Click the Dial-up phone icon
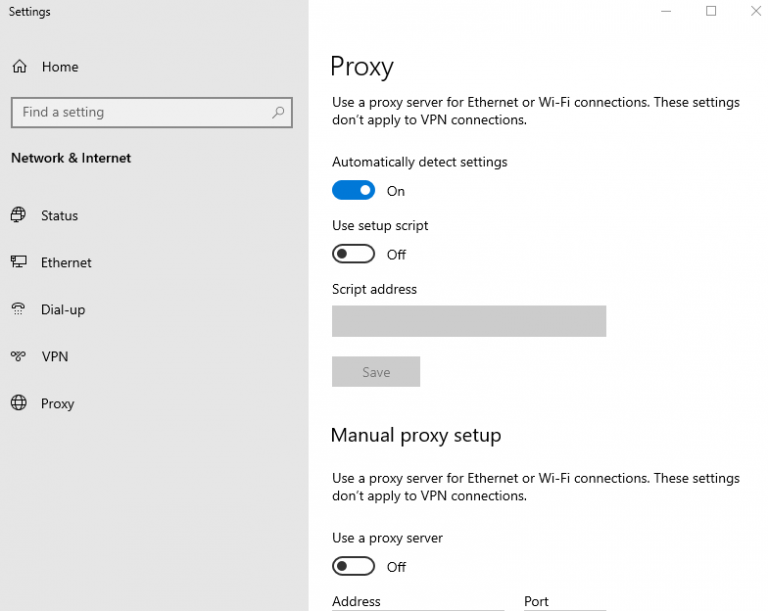 click(x=18, y=309)
